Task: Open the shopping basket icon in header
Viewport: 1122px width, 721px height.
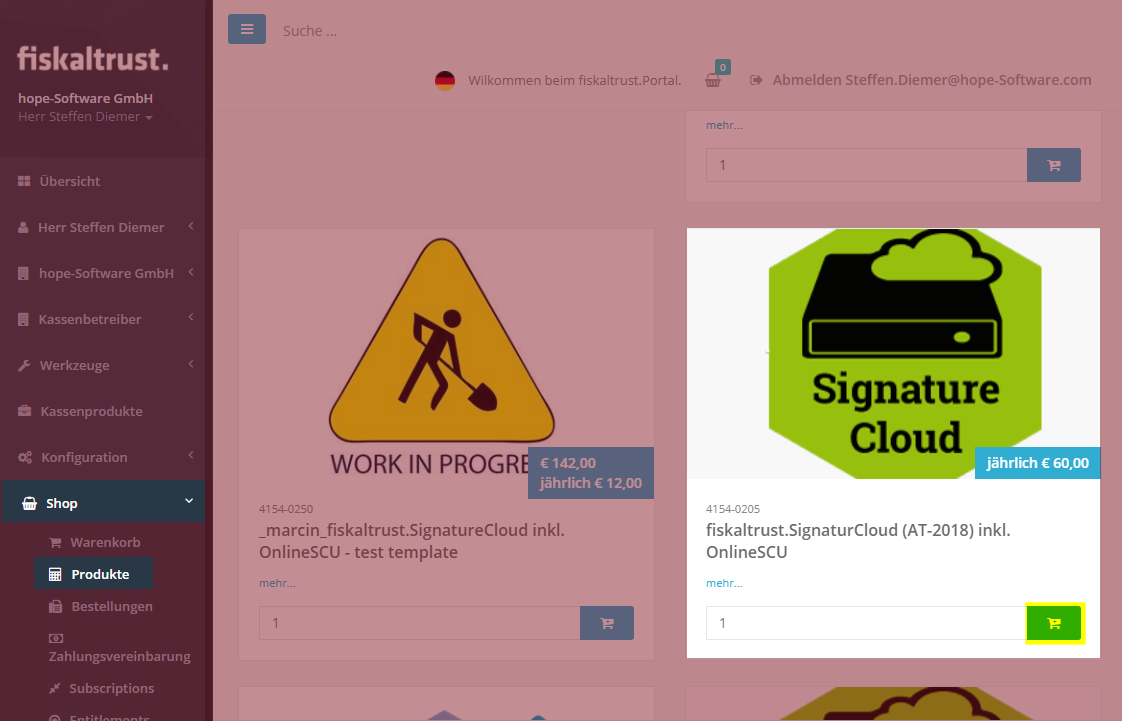Action: 713,80
